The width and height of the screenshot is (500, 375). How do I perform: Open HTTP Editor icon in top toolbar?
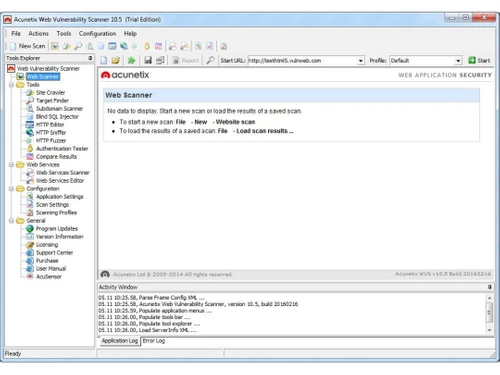point(112,46)
